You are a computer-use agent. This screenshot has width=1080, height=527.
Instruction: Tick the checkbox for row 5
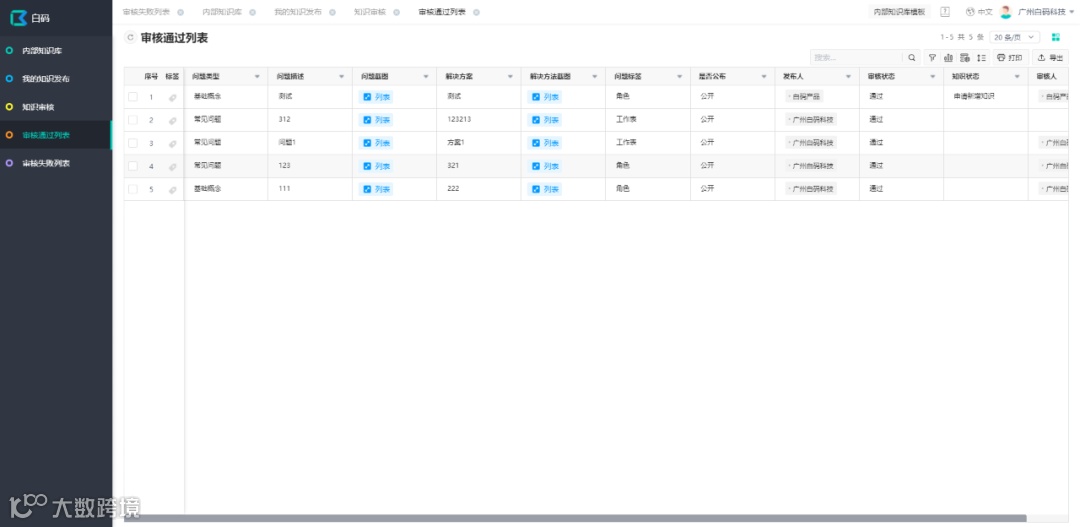pos(133,189)
